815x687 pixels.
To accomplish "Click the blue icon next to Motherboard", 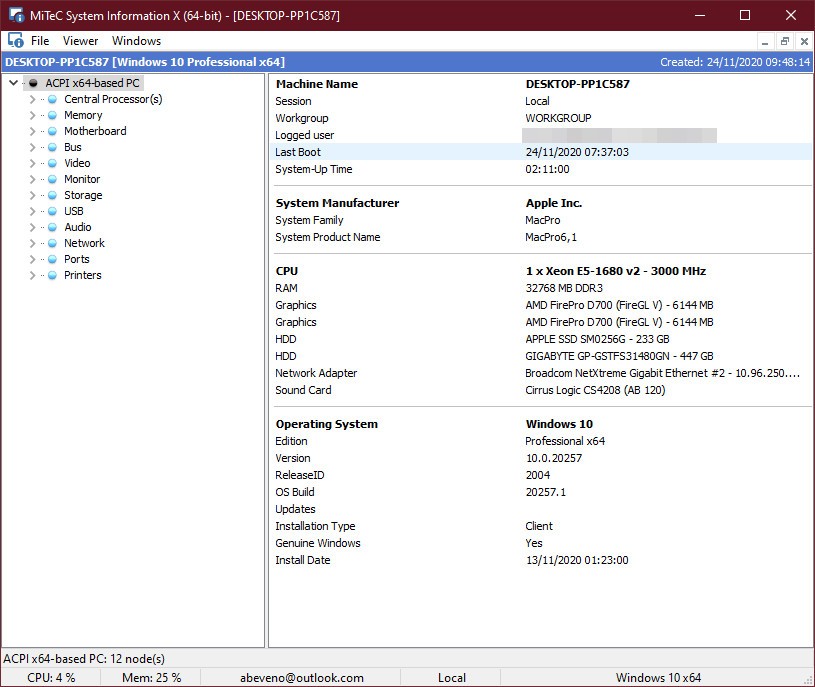I will click(52, 131).
